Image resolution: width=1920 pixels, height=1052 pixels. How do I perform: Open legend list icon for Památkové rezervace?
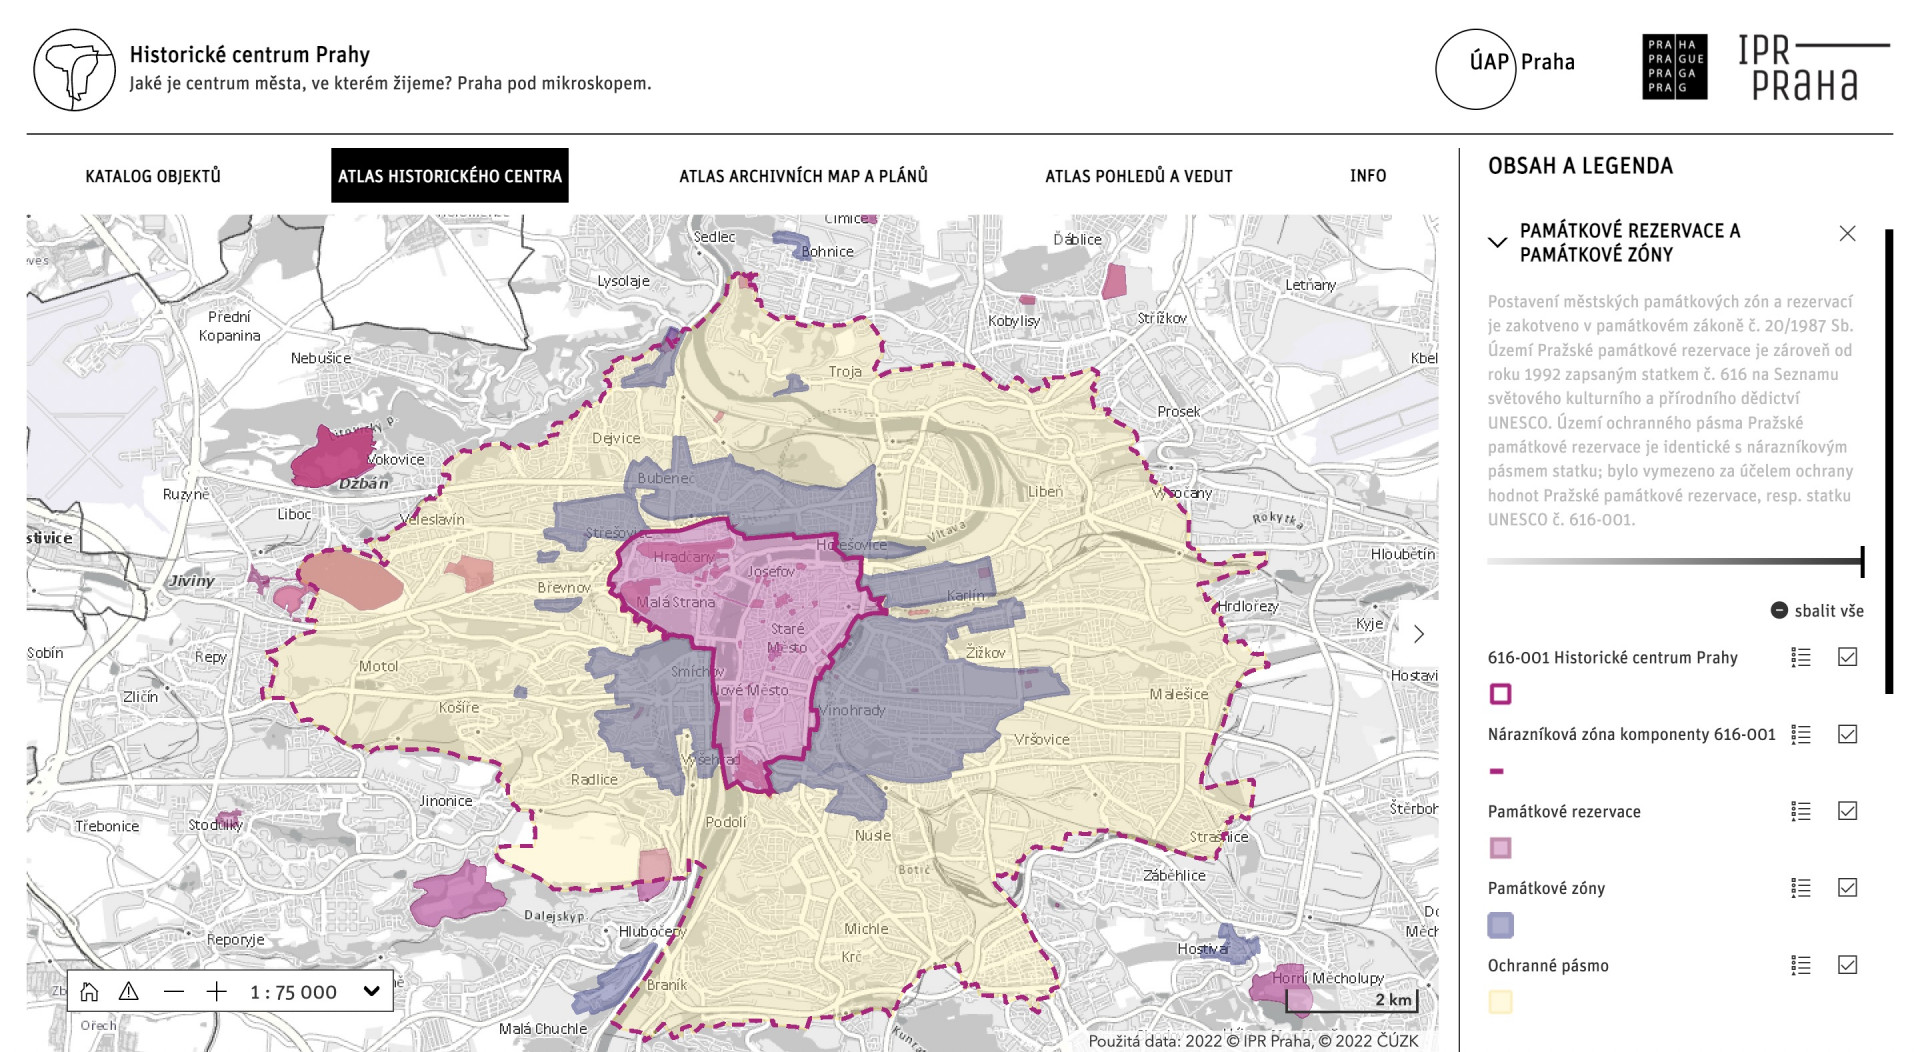point(1801,811)
